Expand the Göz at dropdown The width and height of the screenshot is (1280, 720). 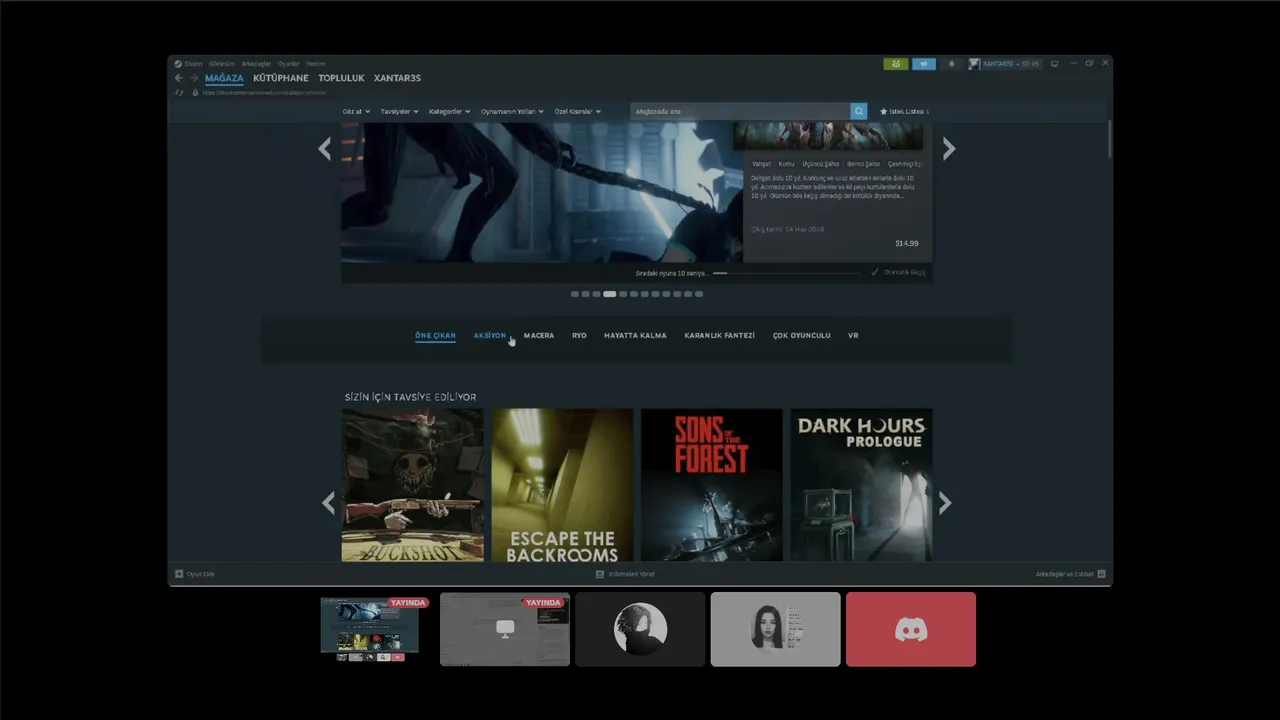(x=356, y=111)
